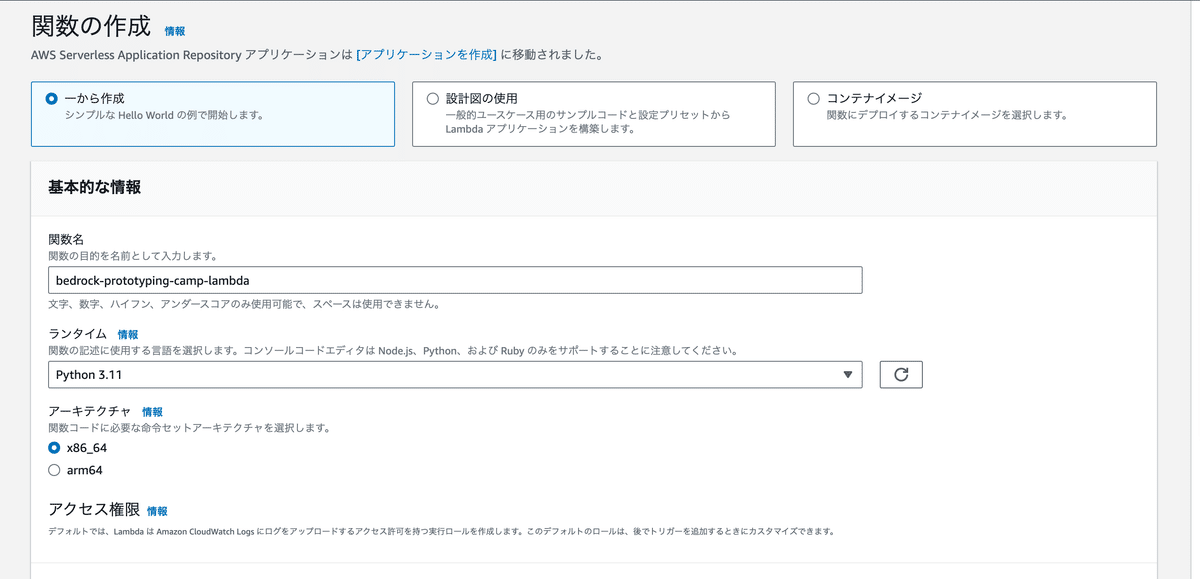Click the 設計図の使用 card area

(595, 114)
